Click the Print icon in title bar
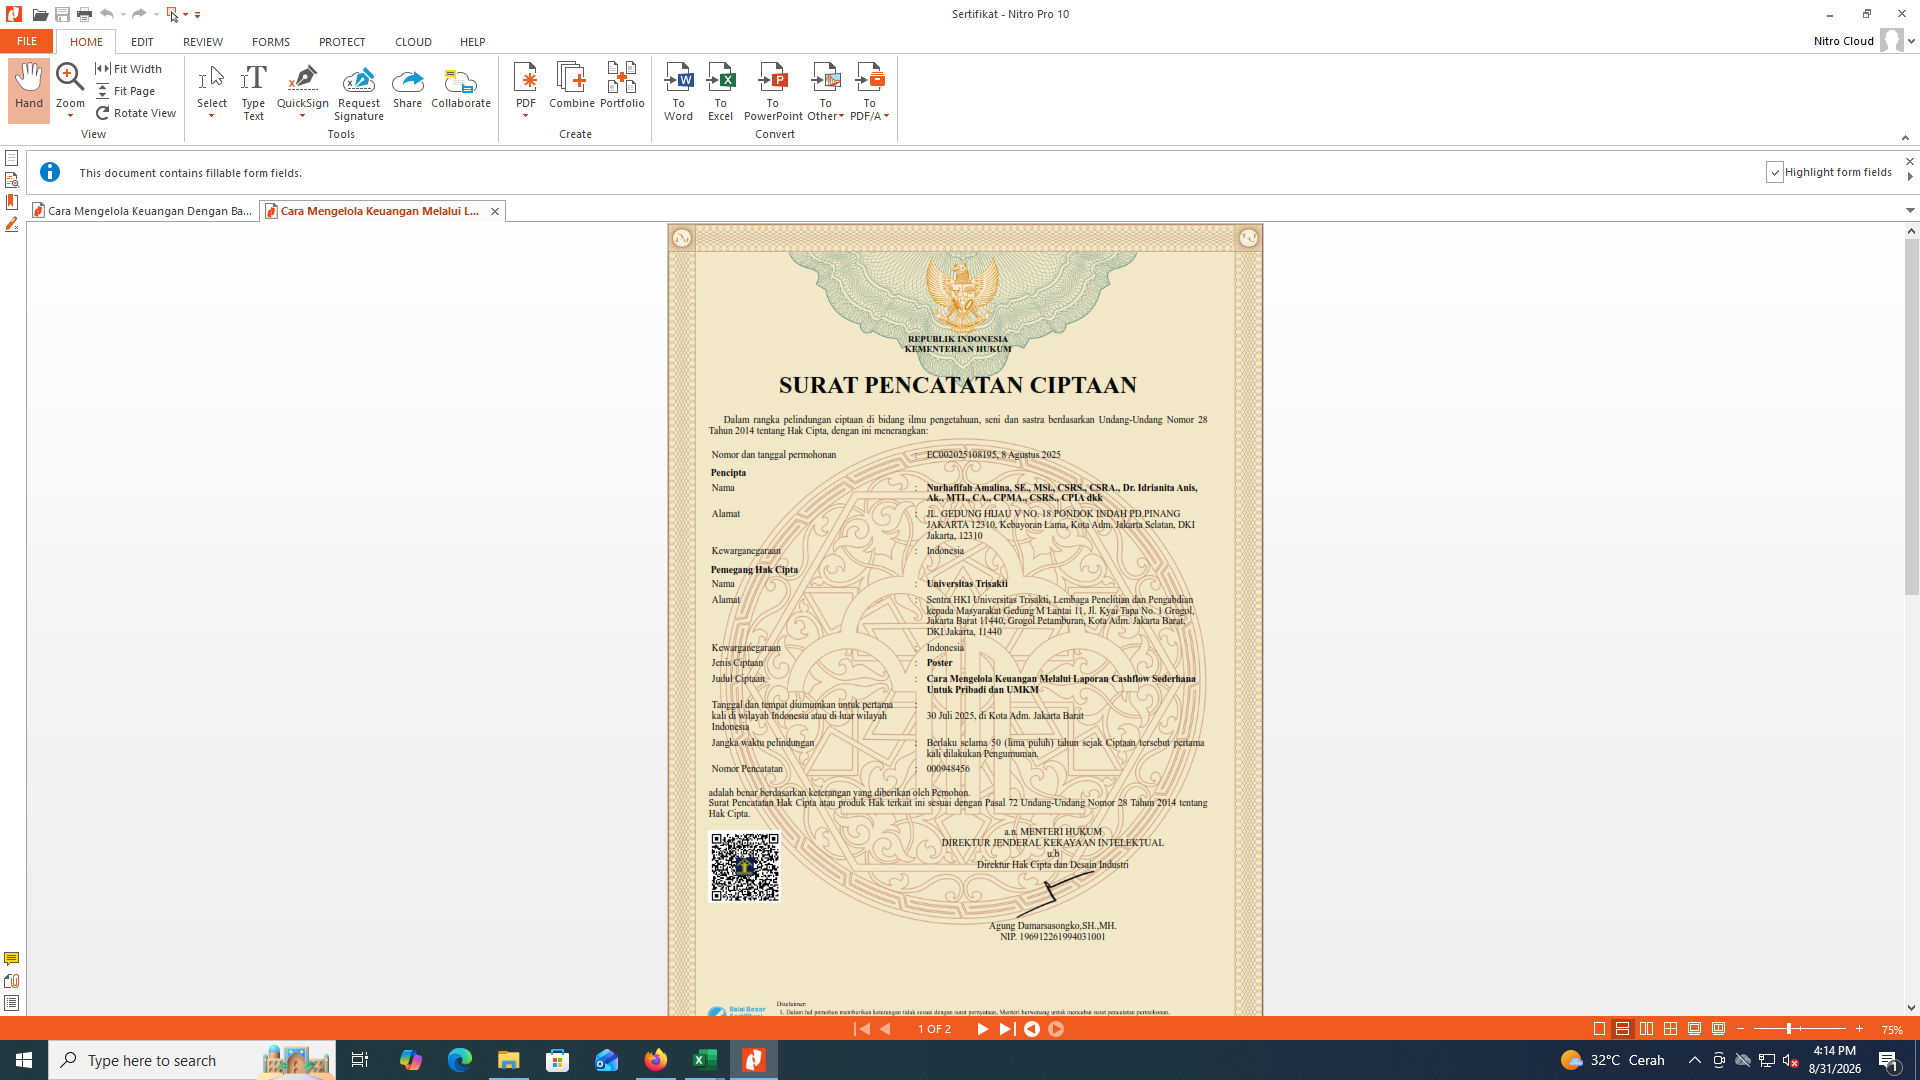 [84, 14]
